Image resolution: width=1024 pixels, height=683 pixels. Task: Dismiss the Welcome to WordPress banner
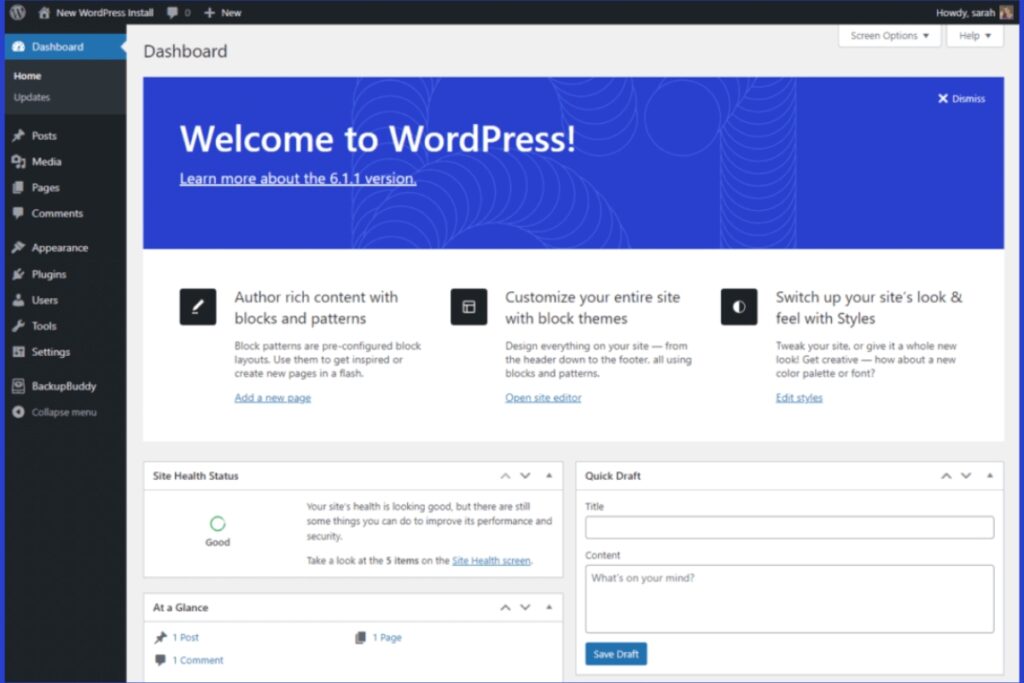(960, 98)
